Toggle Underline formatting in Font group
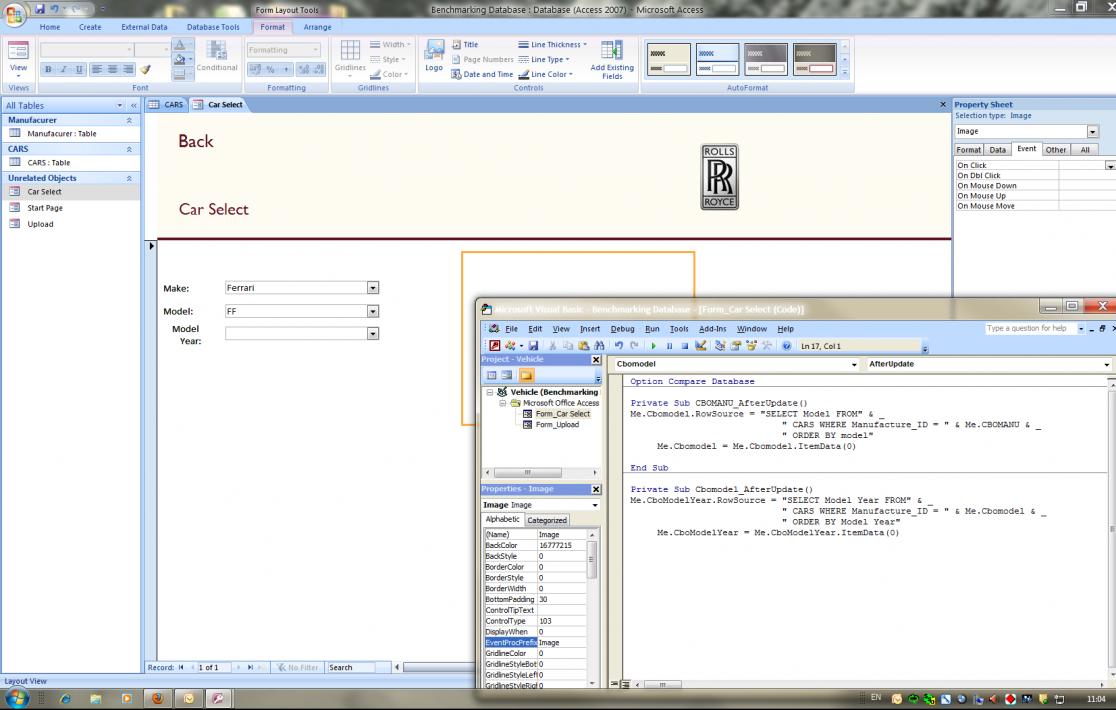 (79, 69)
